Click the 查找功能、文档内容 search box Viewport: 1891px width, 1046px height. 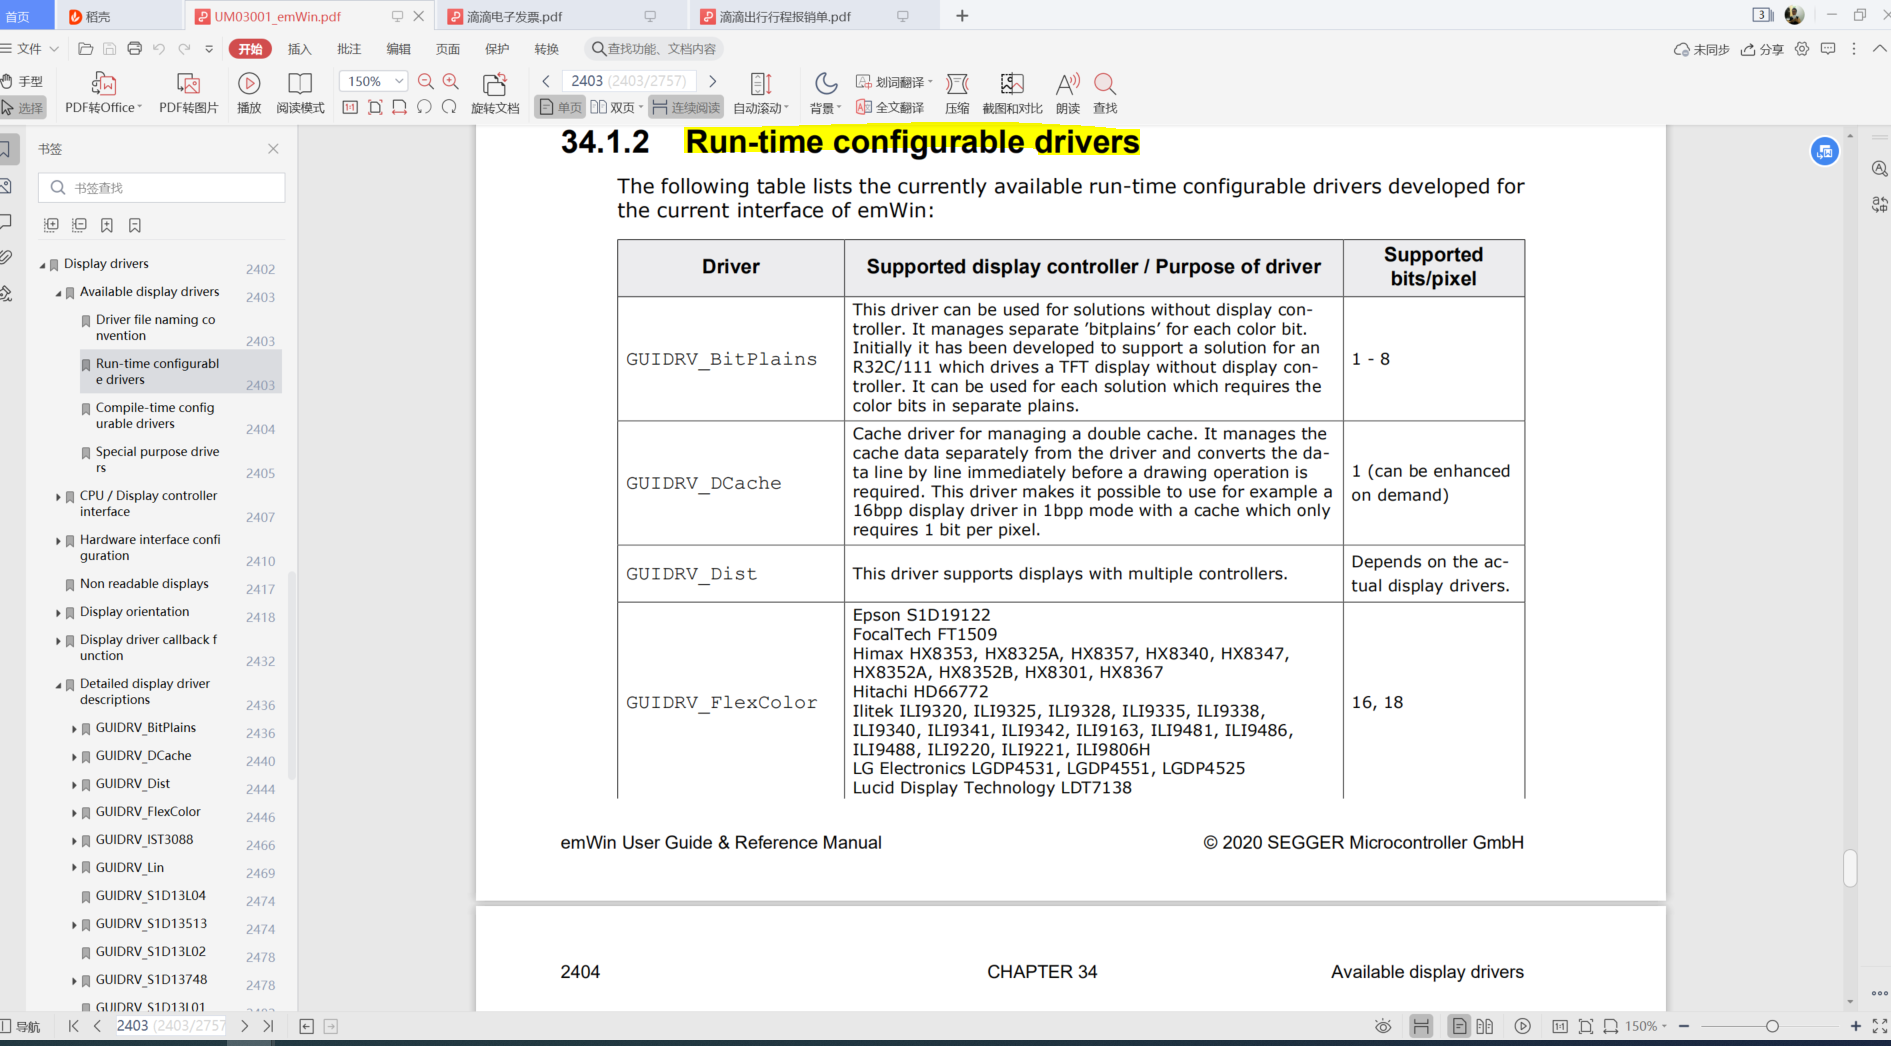(x=654, y=48)
